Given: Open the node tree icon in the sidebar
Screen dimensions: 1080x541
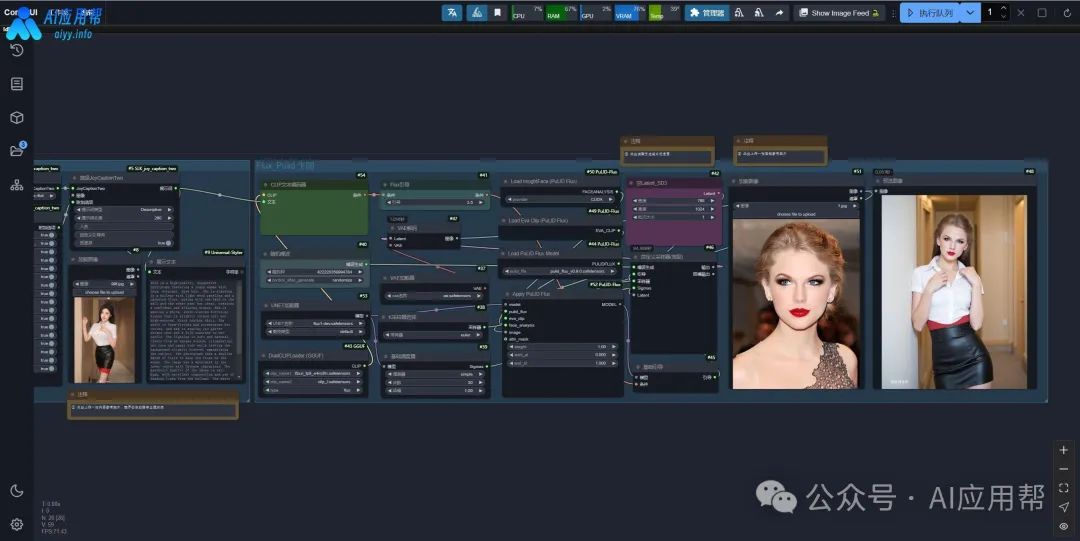Looking at the screenshot, I should tap(17, 185).
